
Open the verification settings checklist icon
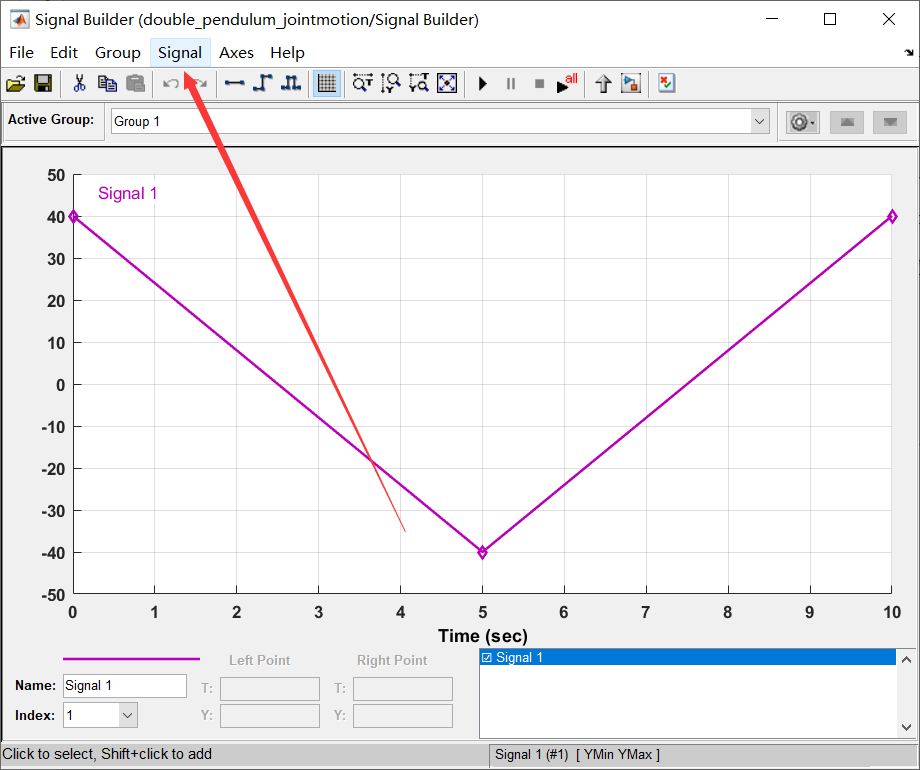point(667,84)
